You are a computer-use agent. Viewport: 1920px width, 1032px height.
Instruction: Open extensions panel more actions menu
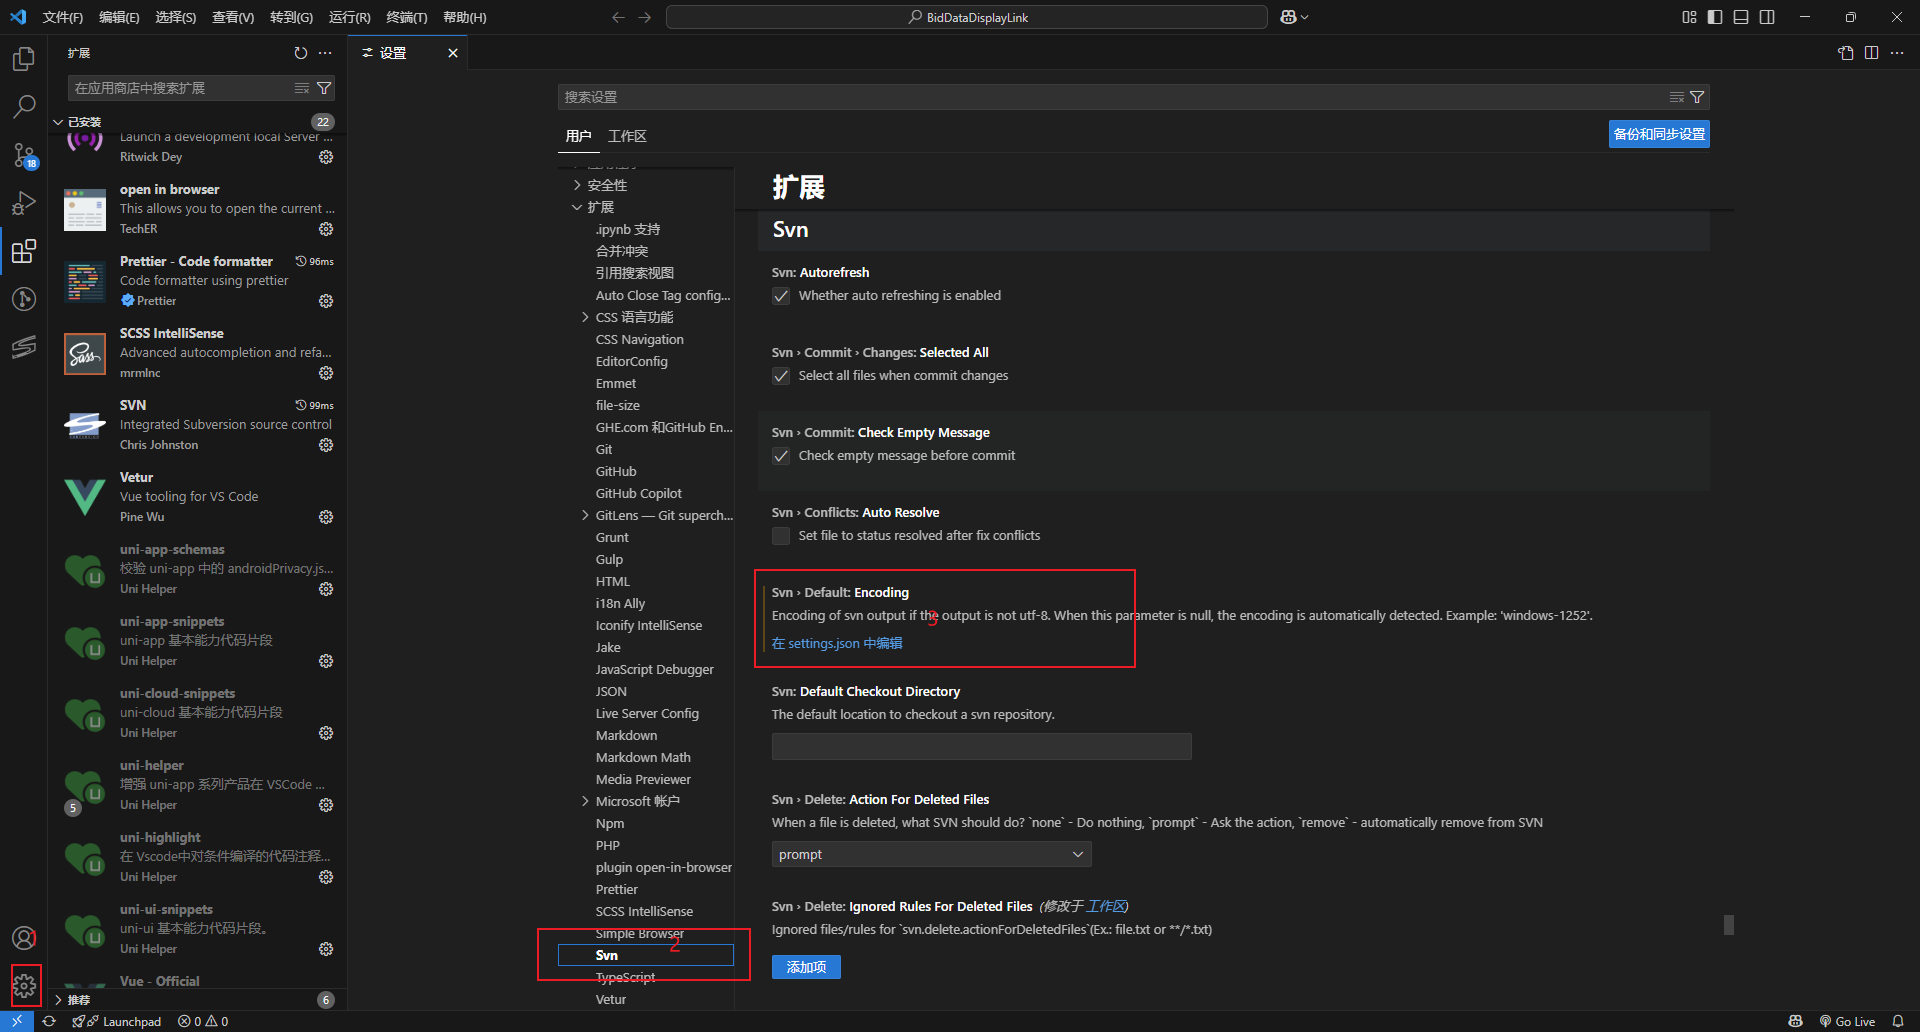[x=325, y=53]
